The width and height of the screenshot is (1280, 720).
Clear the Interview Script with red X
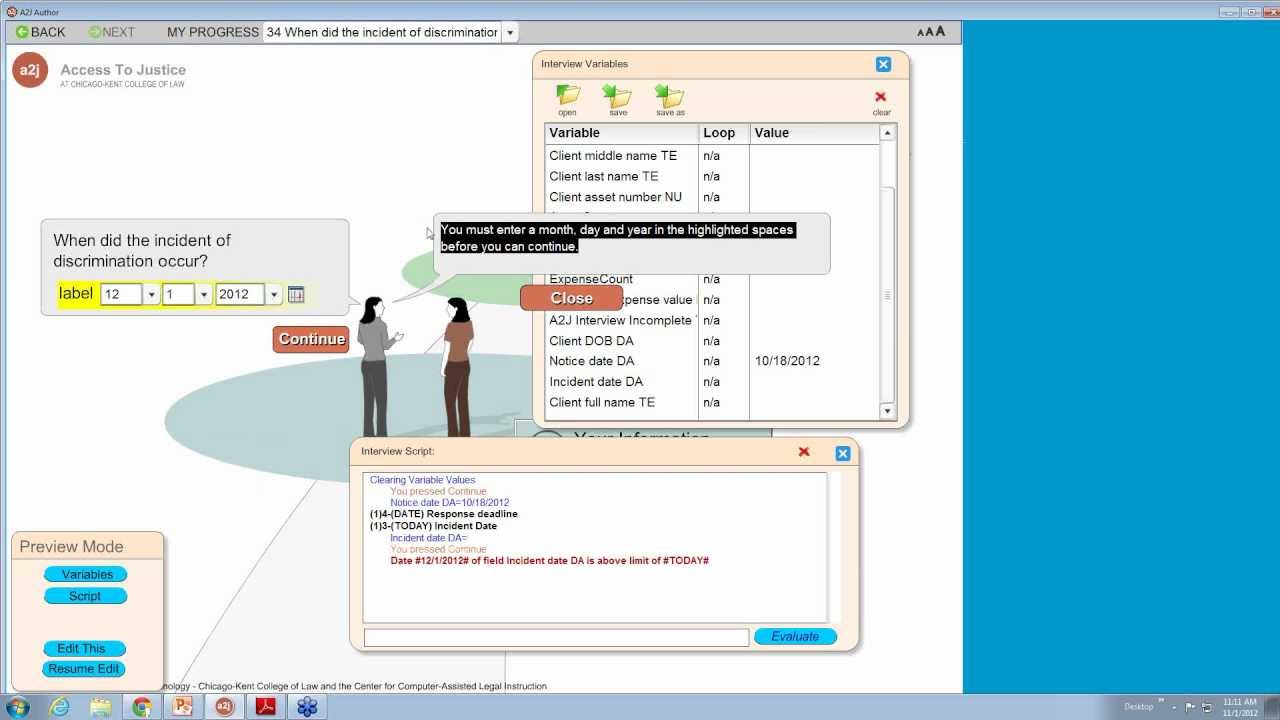[804, 452]
